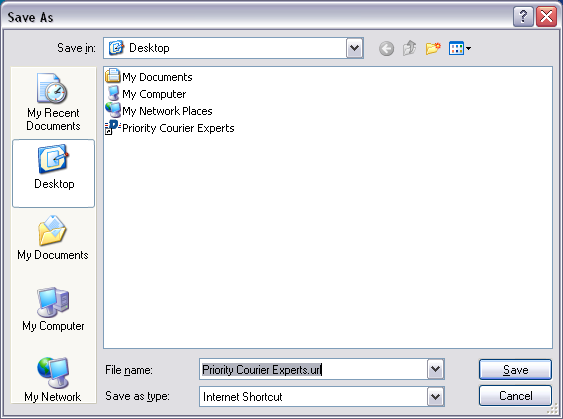Expand the File name dropdown arrow

pos(436,369)
